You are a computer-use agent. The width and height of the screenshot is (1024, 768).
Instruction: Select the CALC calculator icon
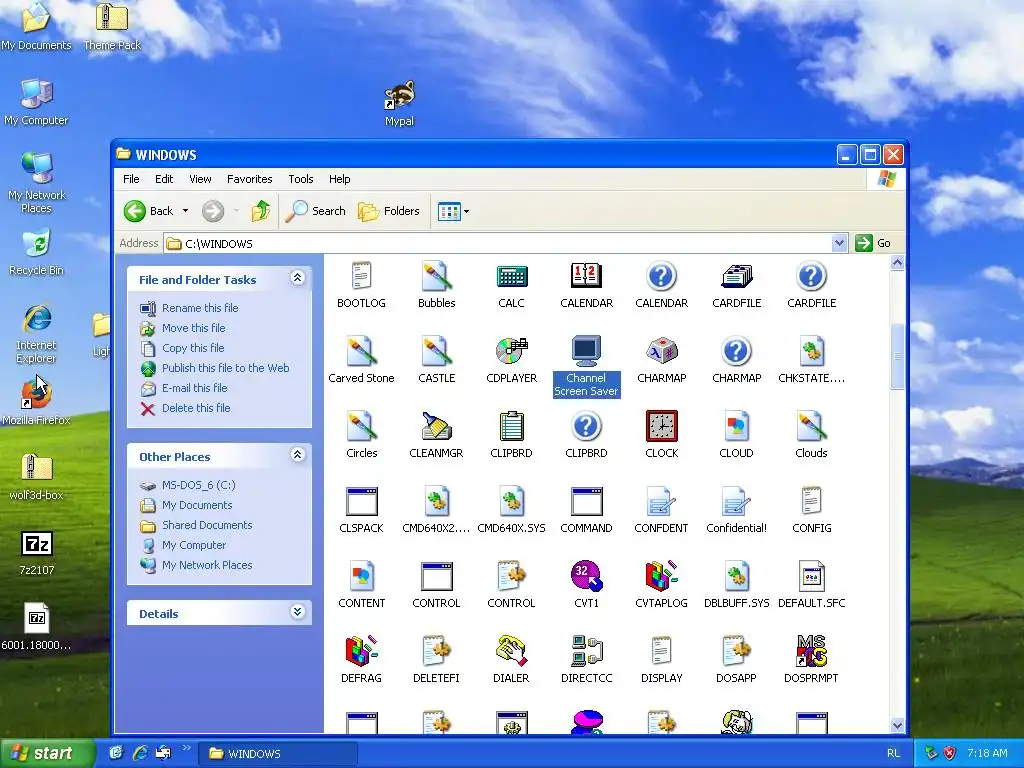tap(511, 285)
